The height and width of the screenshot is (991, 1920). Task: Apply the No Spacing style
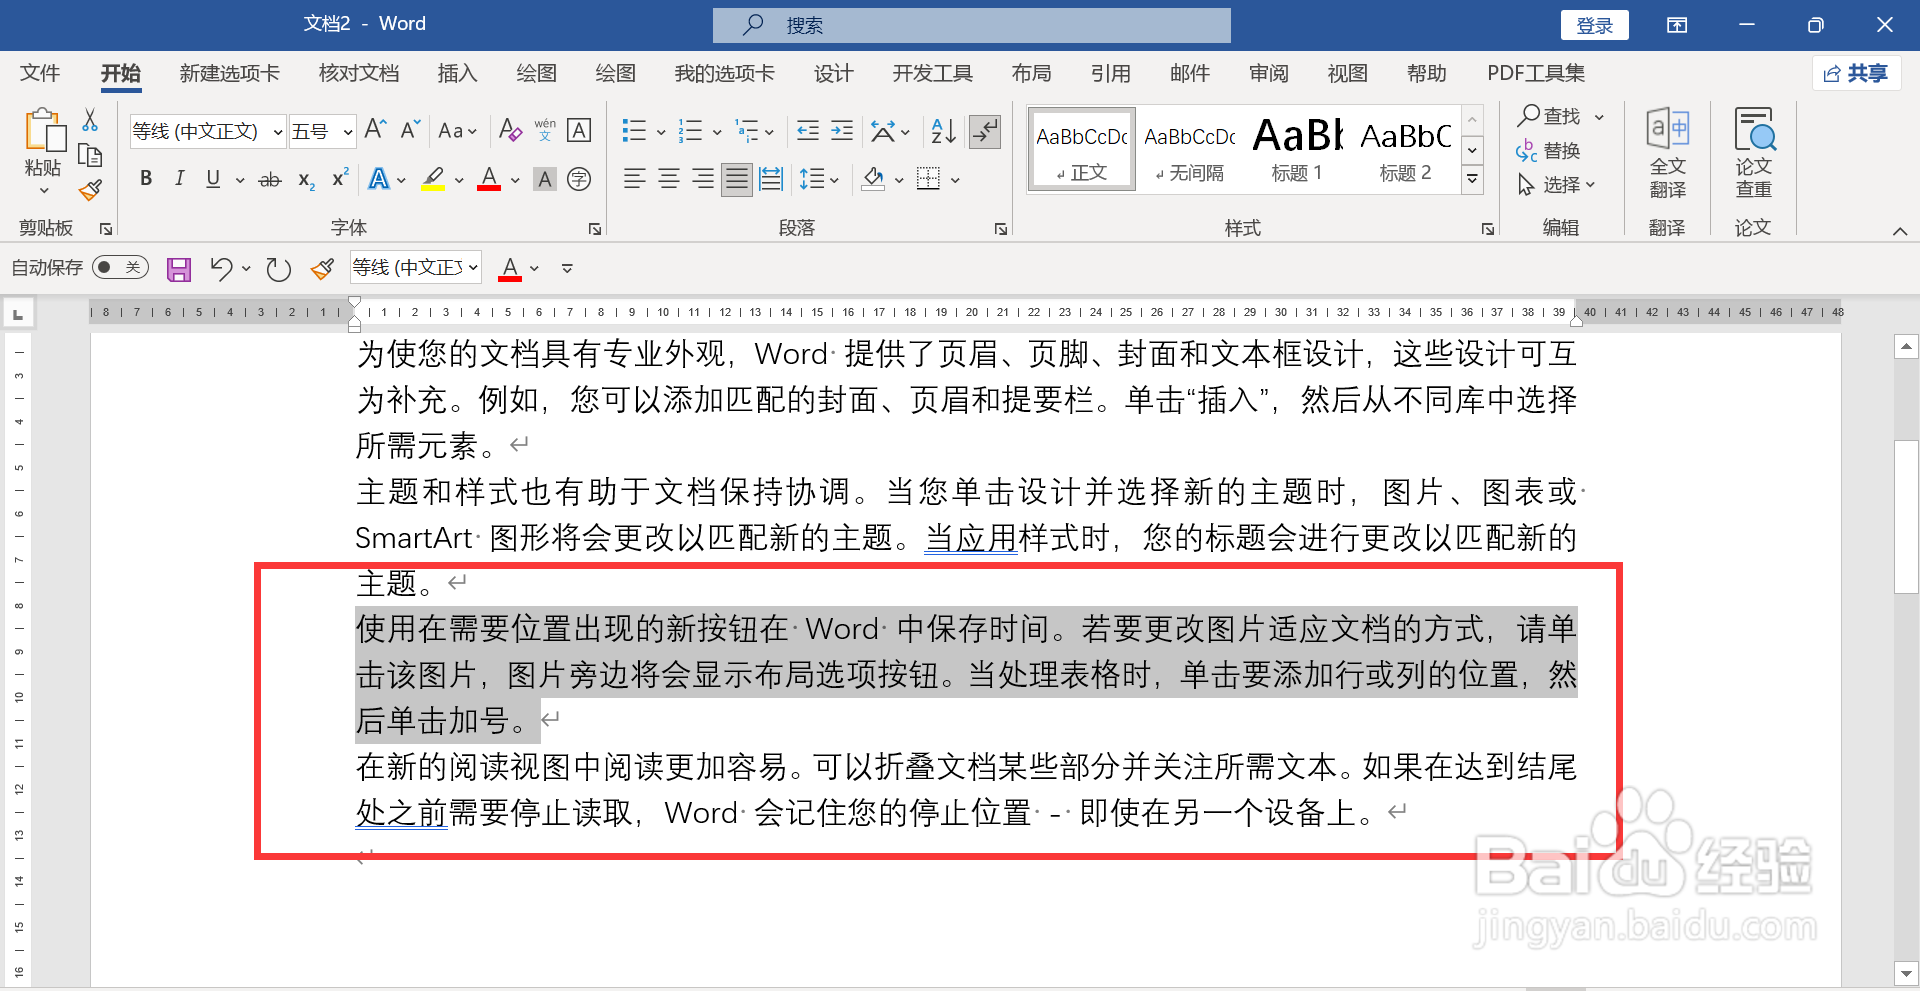click(x=1189, y=148)
